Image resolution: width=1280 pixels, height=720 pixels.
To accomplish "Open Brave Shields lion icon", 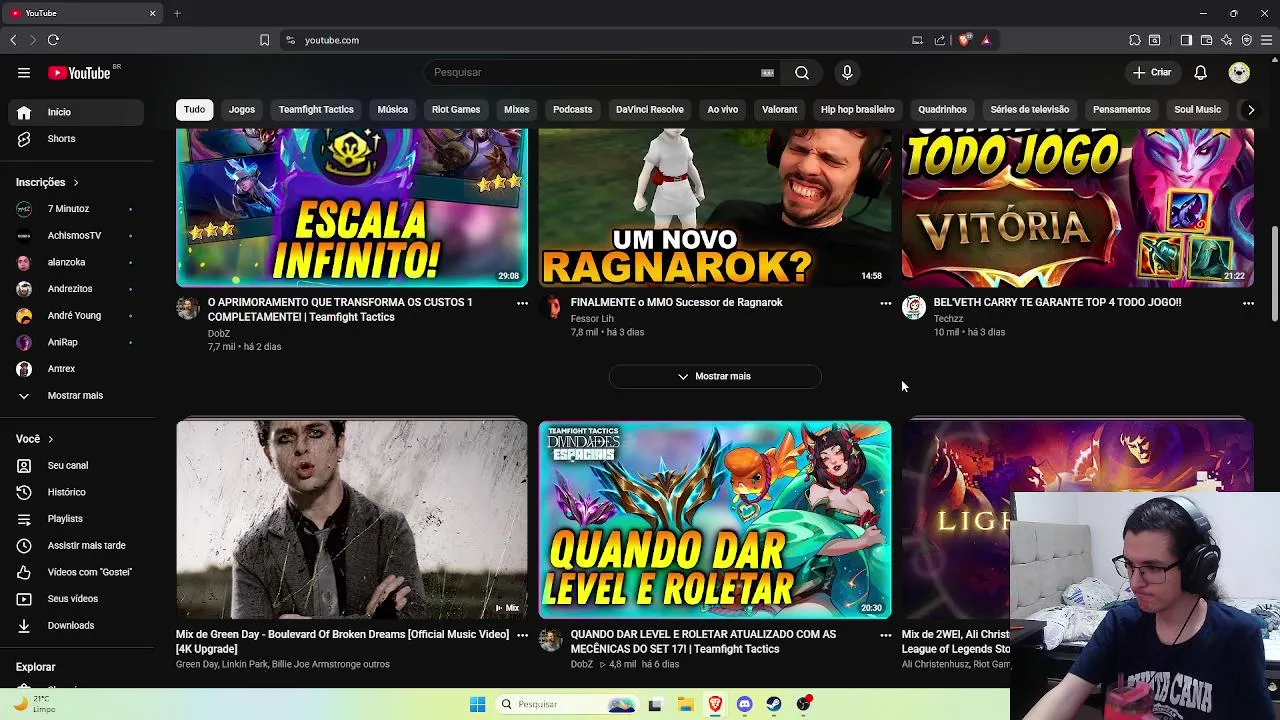I will [964, 40].
